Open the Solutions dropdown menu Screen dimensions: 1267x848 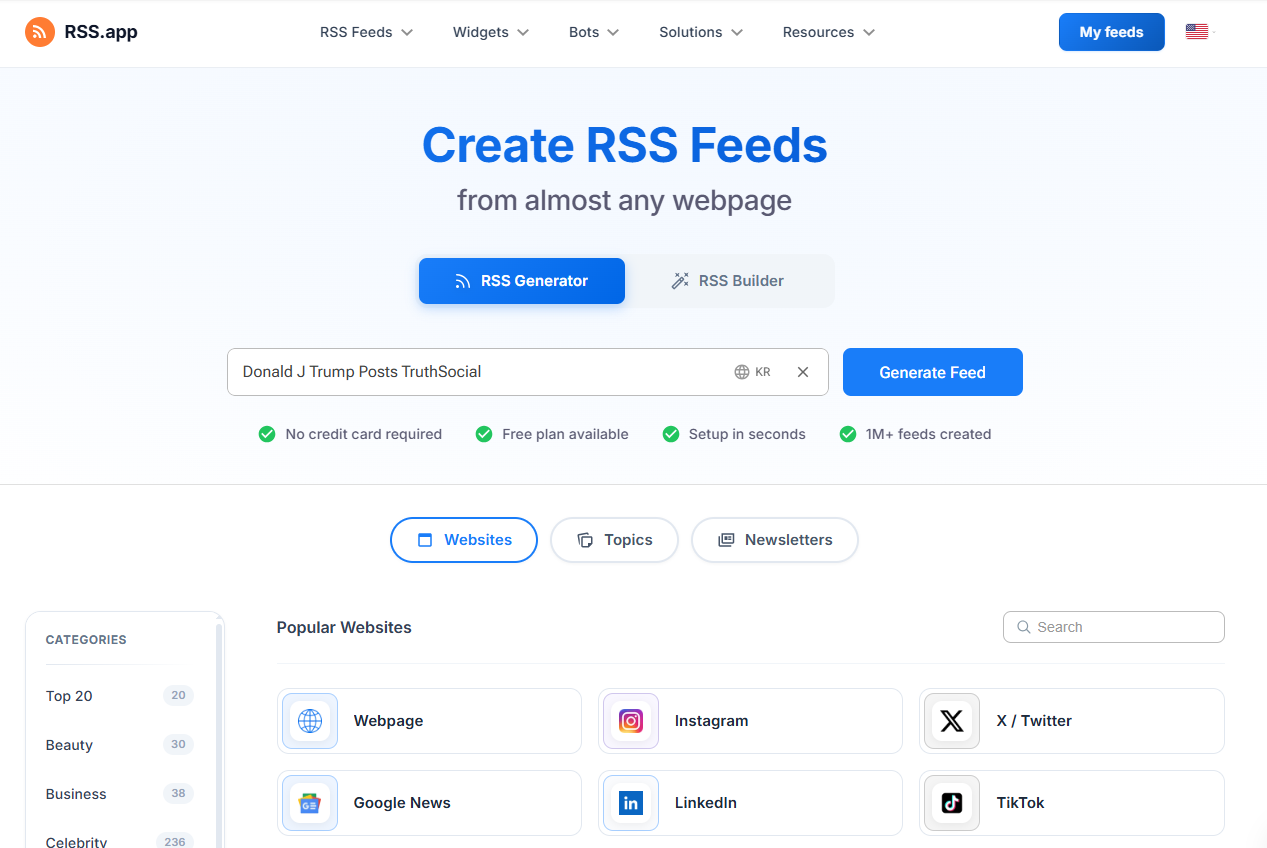click(701, 32)
